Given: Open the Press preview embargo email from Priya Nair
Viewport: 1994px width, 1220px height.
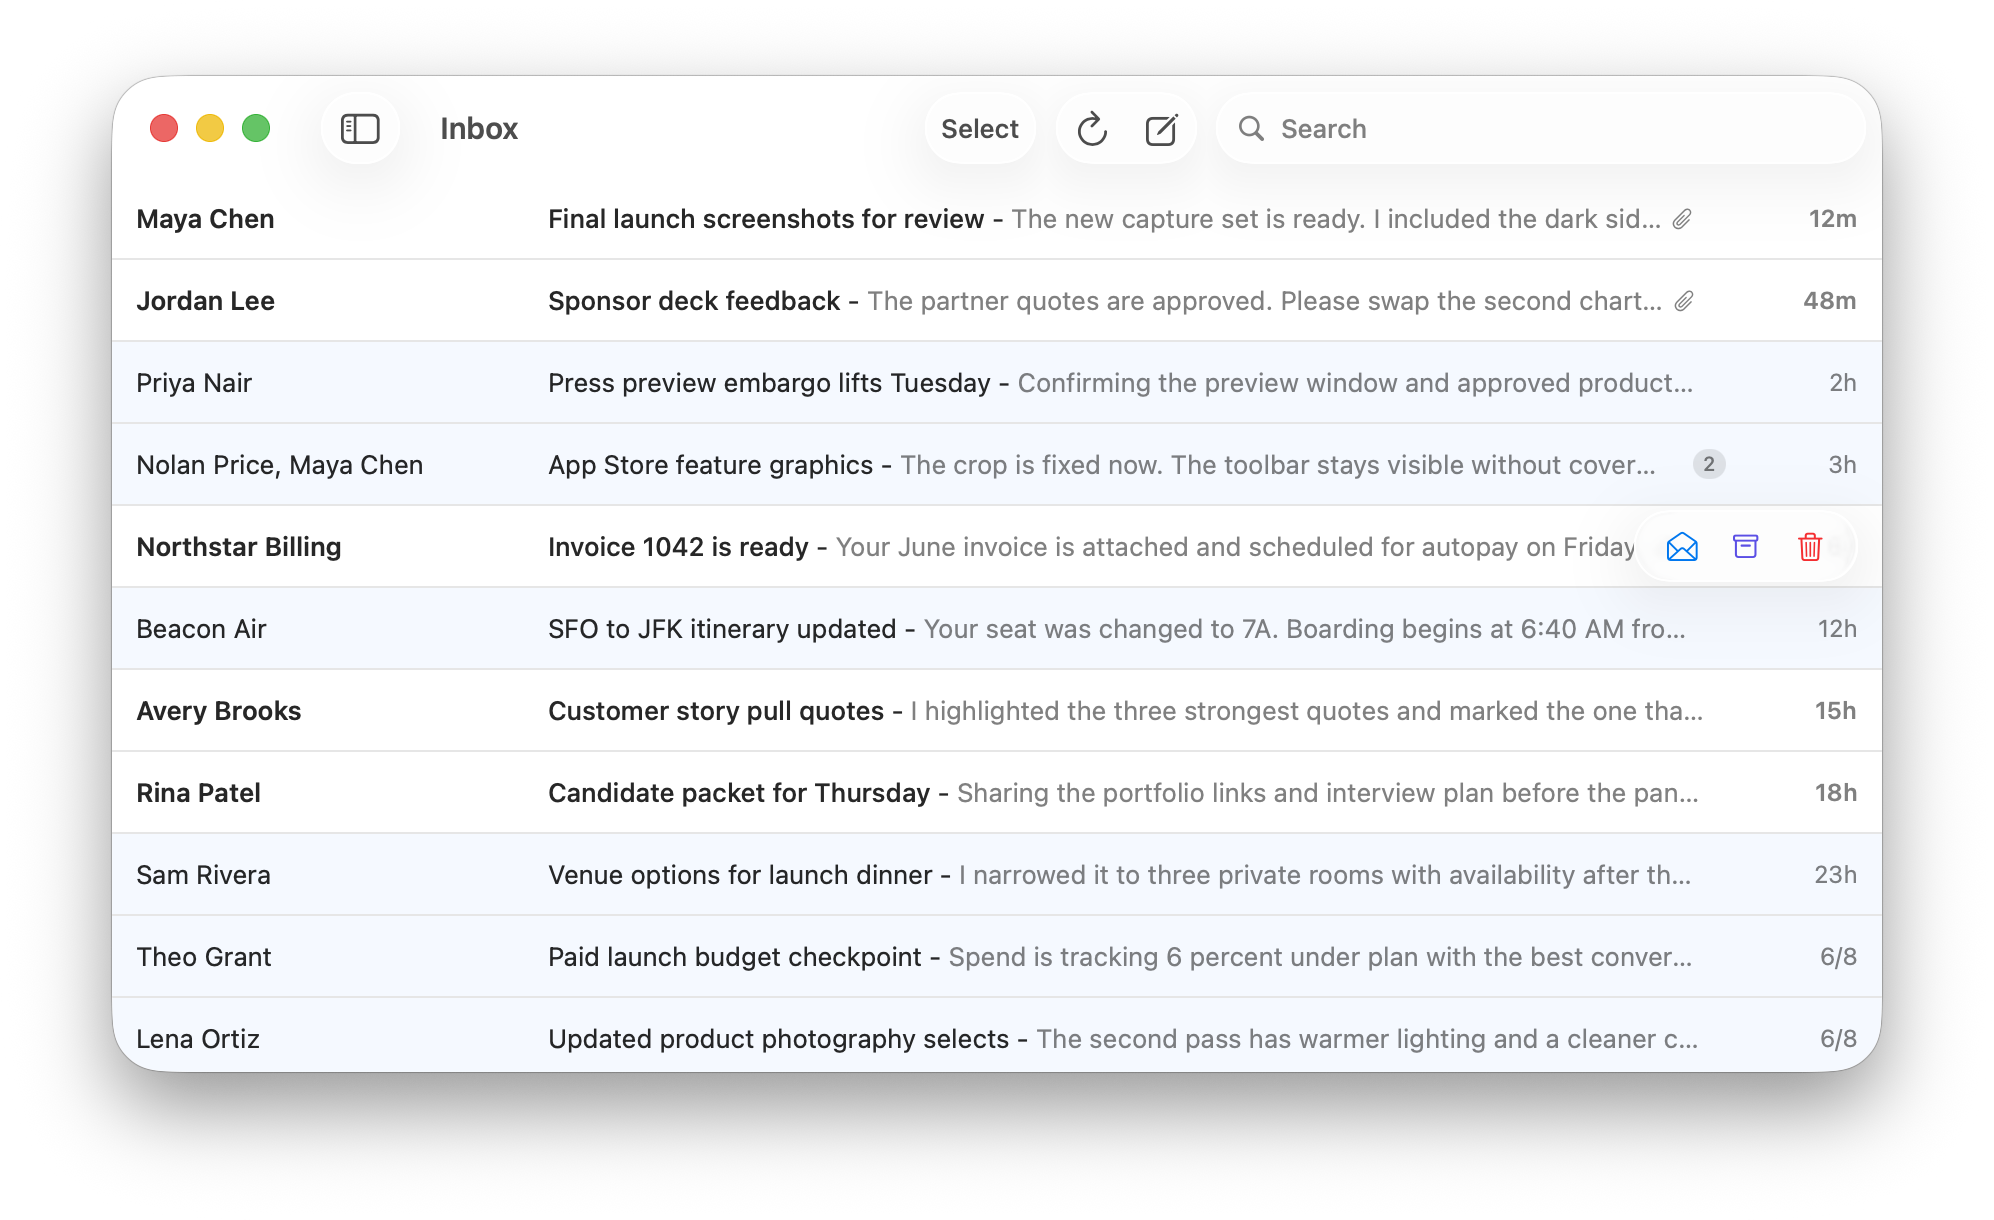Looking at the screenshot, I should coord(997,383).
